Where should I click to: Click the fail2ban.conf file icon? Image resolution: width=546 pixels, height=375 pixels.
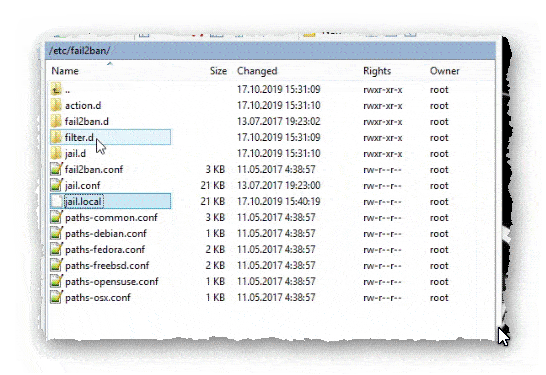click(56, 169)
